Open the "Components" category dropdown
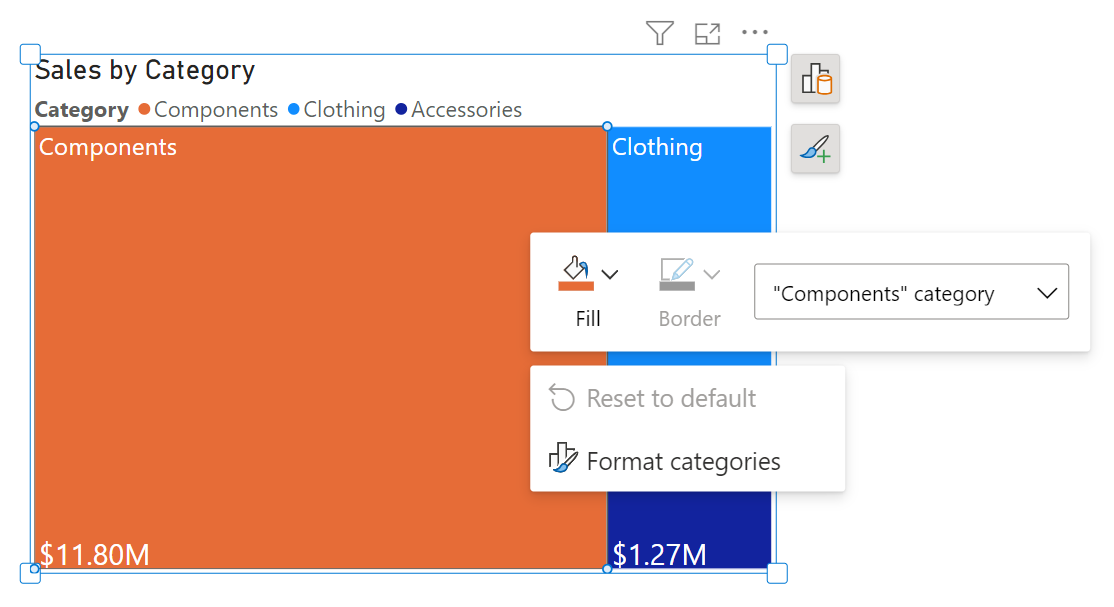The image size is (1114, 607). click(912, 292)
